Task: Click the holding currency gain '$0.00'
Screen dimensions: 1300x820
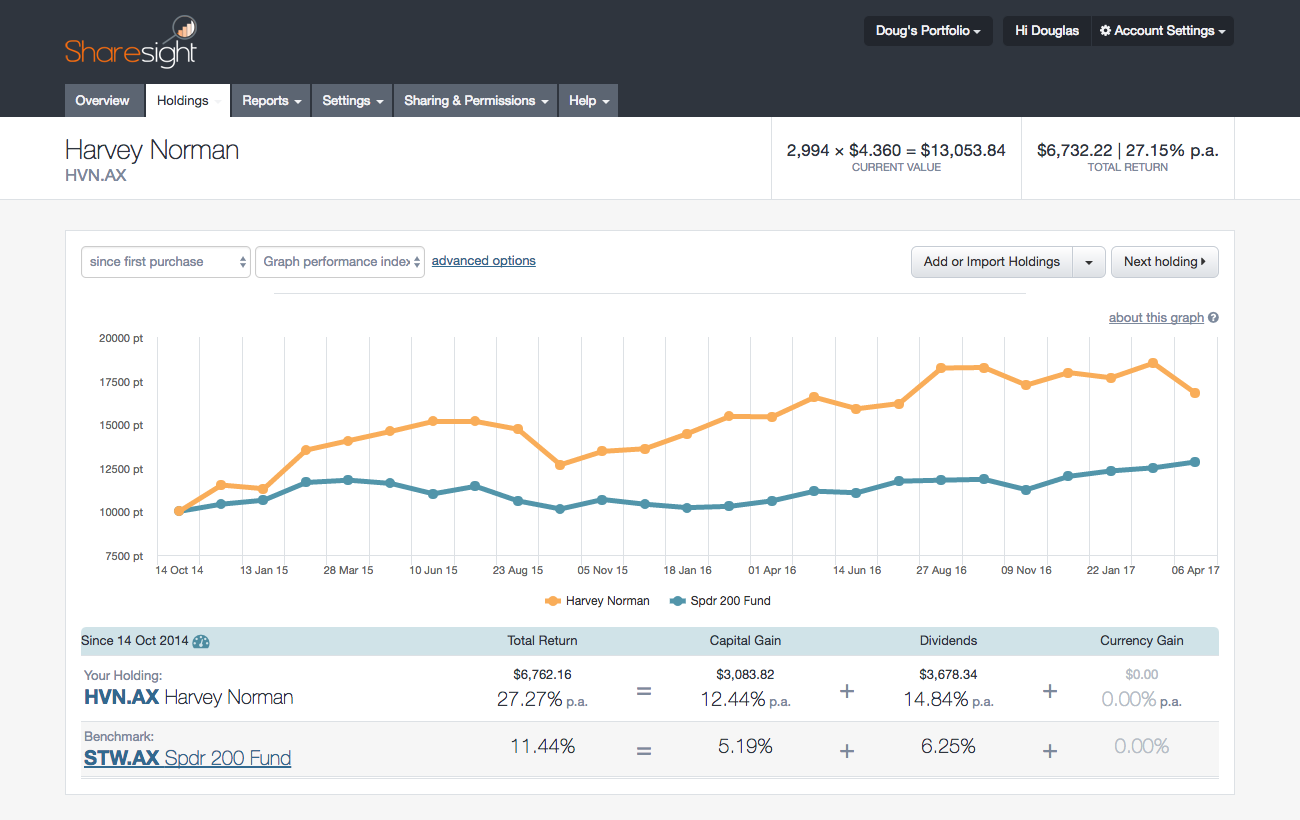Action: [1142, 675]
